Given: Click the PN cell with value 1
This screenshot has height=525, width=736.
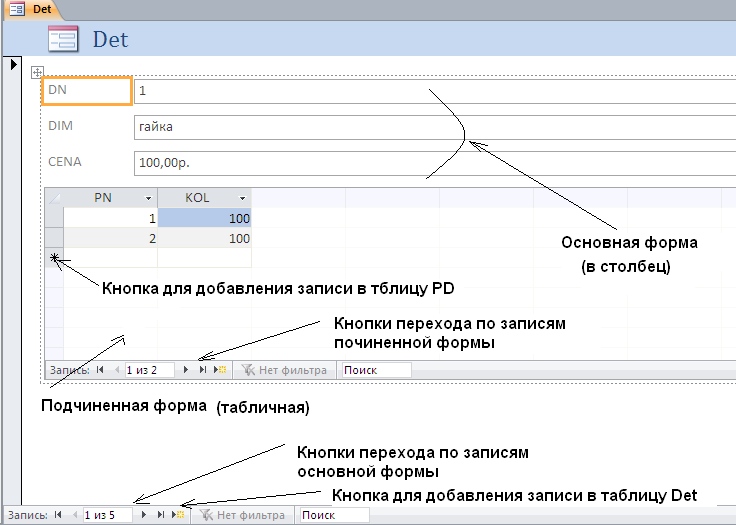Looking at the screenshot, I should click(110, 218).
